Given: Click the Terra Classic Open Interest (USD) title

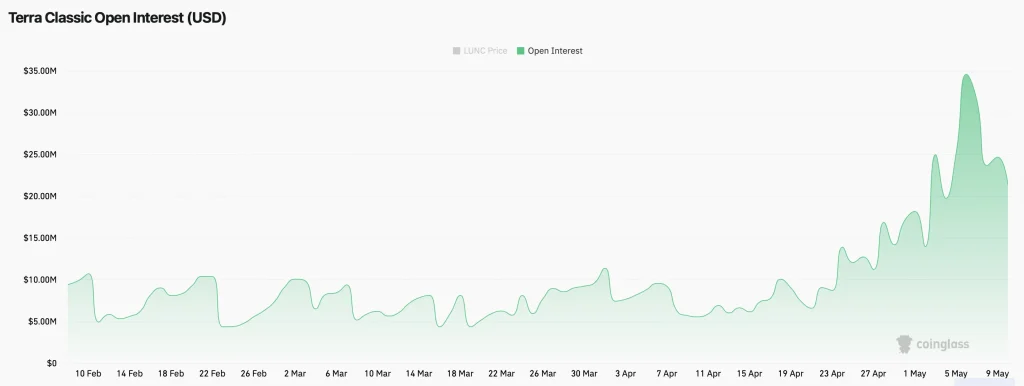Looking at the screenshot, I should (117, 19).
